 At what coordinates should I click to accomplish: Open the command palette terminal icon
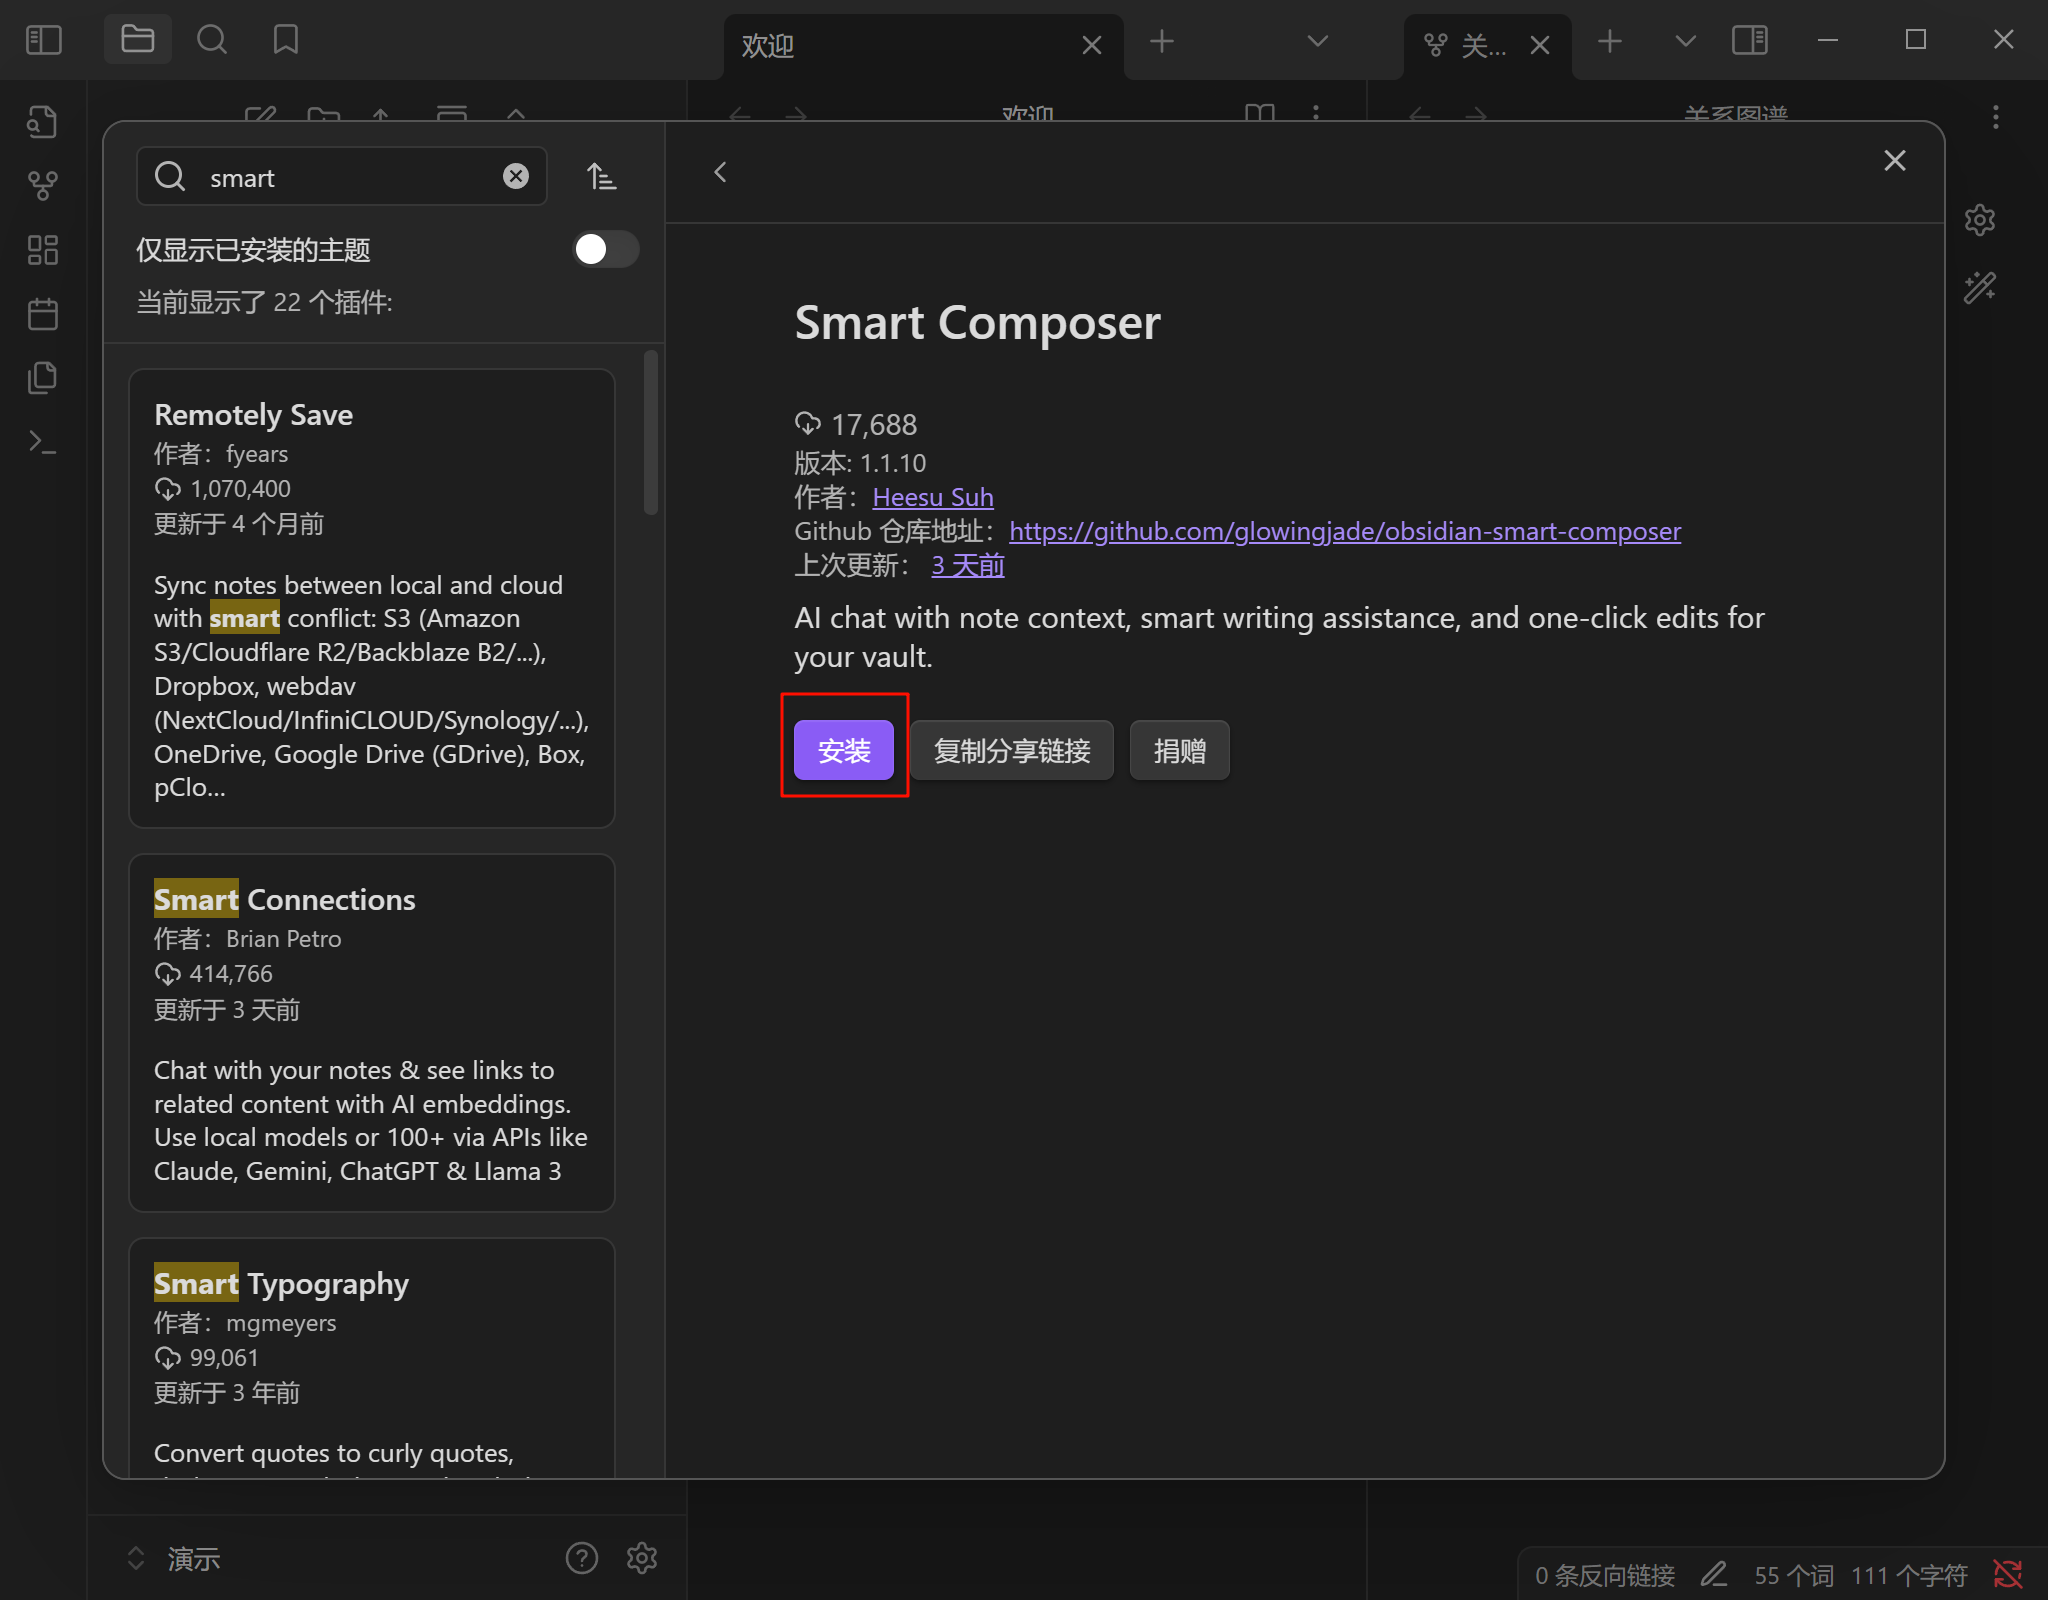point(42,442)
